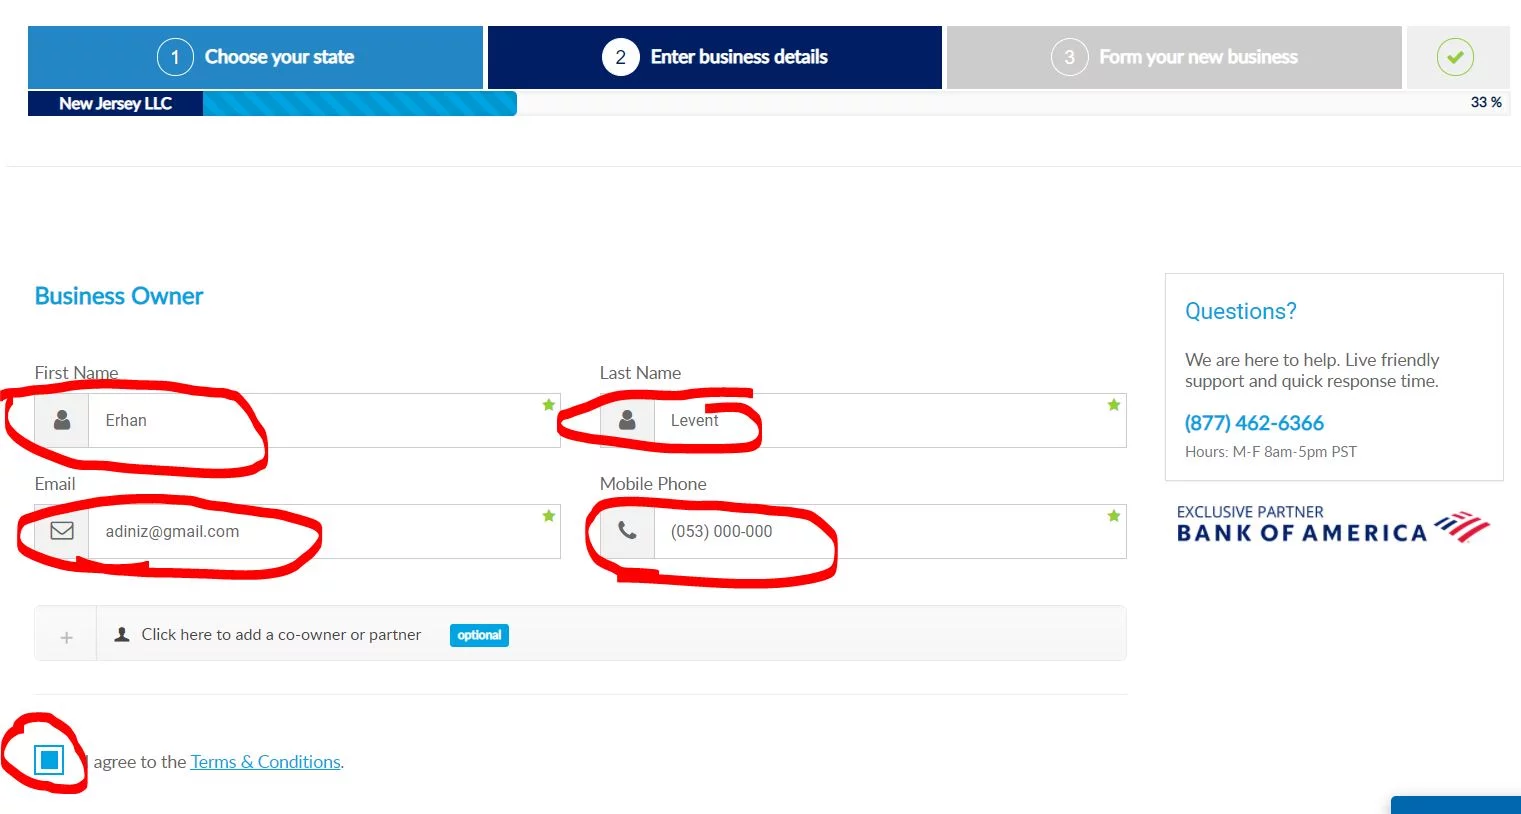Click the green checkmark step icon
This screenshot has height=814, width=1521.
click(x=1455, y=57)
